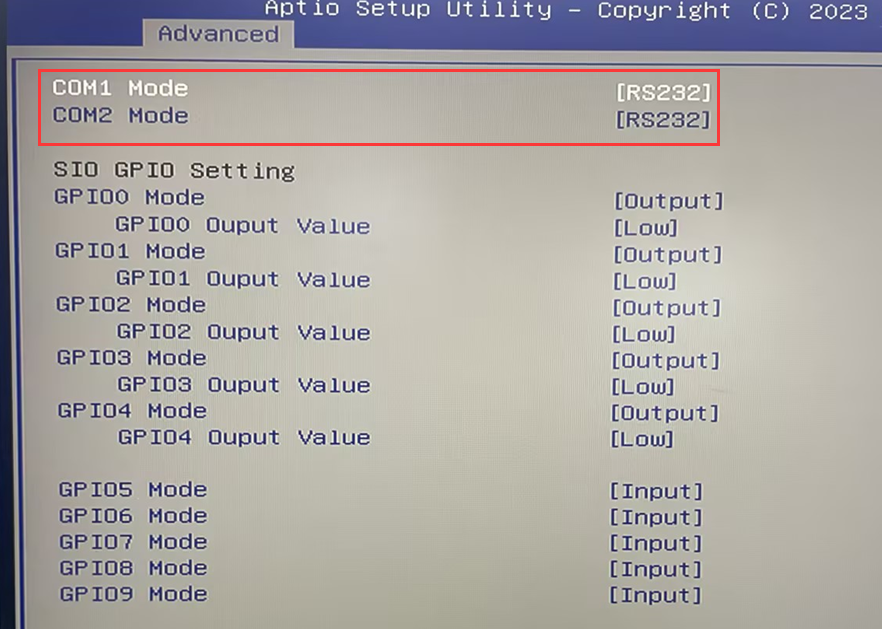This screenshot has height=629, width=882.
Task: Open GPIO2 Mode Output option
Action: 667,308
